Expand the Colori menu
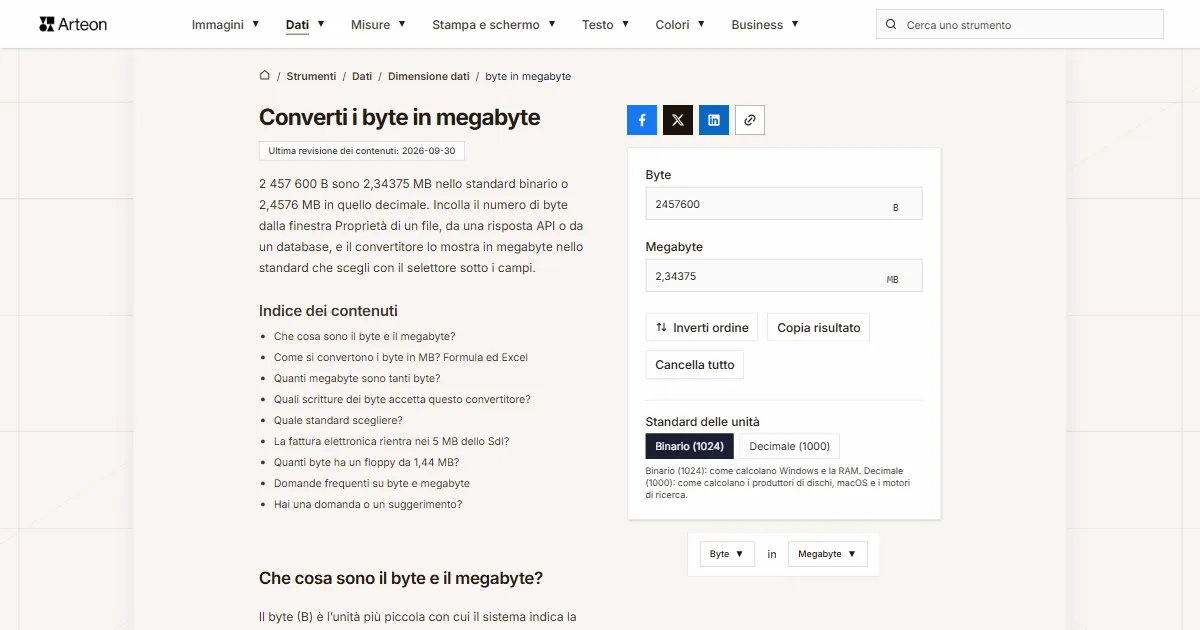Screen dimensions: 1200x630 pyautogui.click(x=680, y=24)
